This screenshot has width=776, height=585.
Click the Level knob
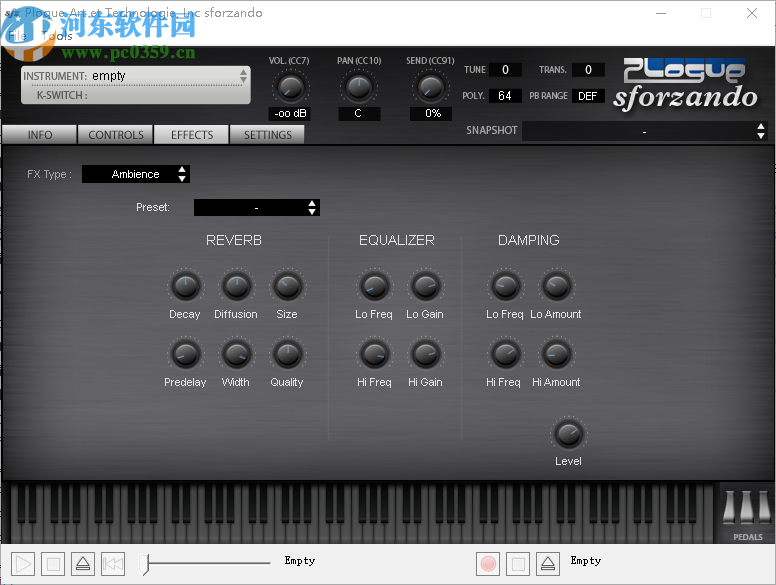point(568,434)
